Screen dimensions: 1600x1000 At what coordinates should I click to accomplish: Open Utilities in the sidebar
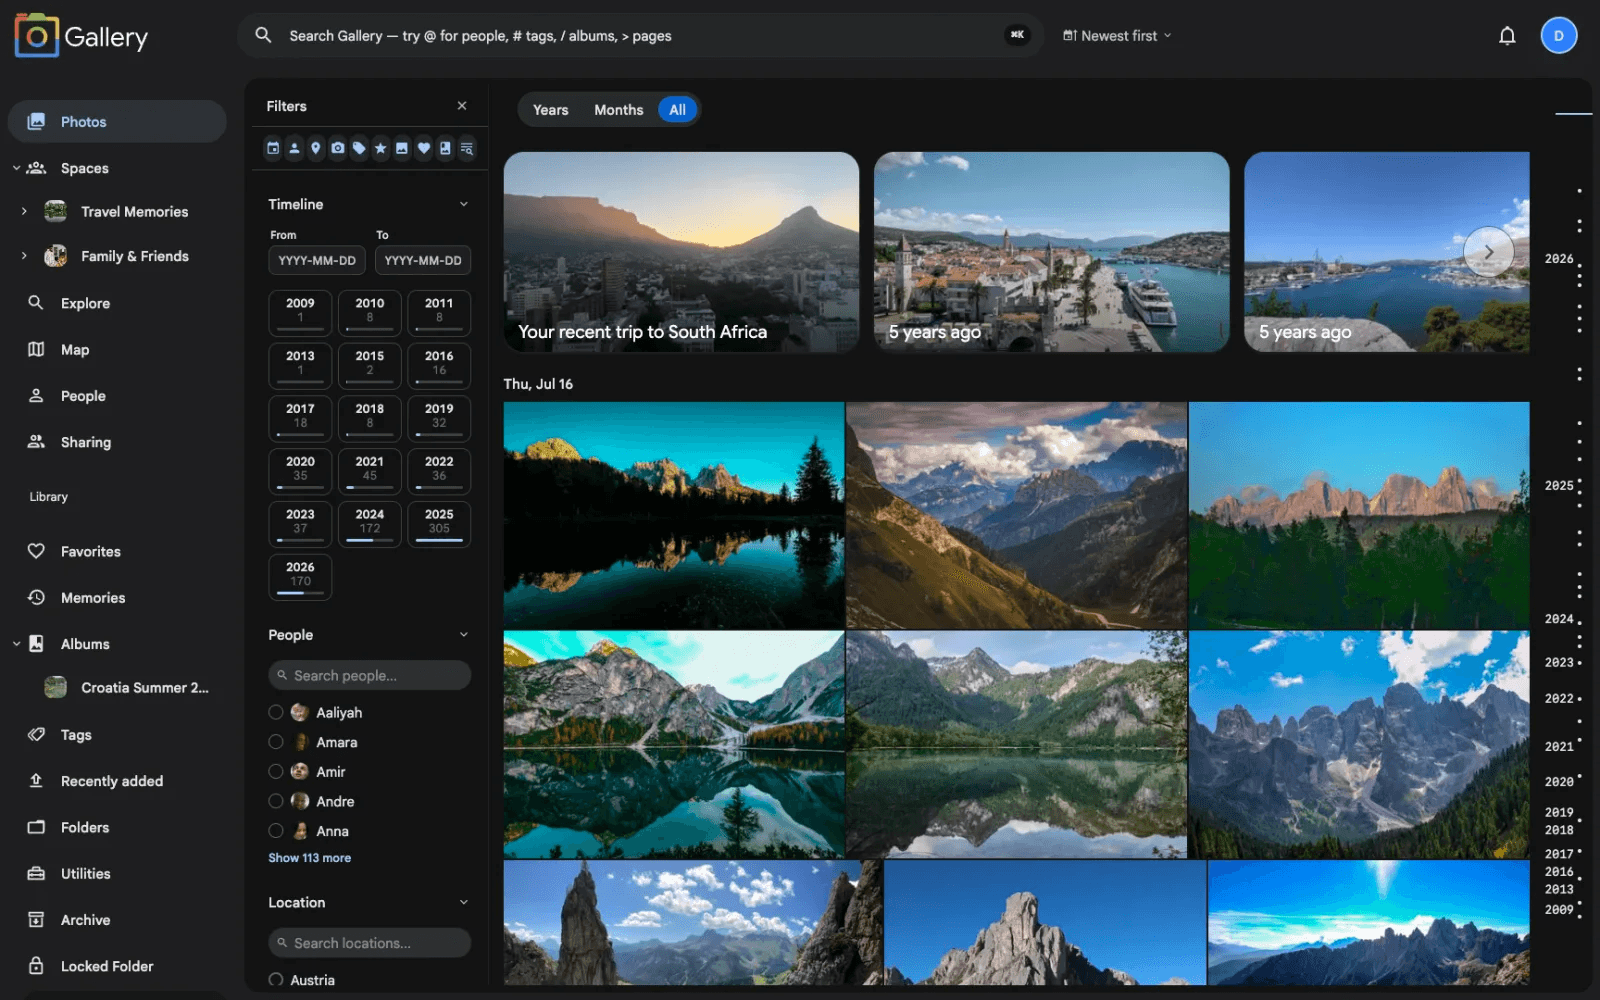[x=117, y=874]
